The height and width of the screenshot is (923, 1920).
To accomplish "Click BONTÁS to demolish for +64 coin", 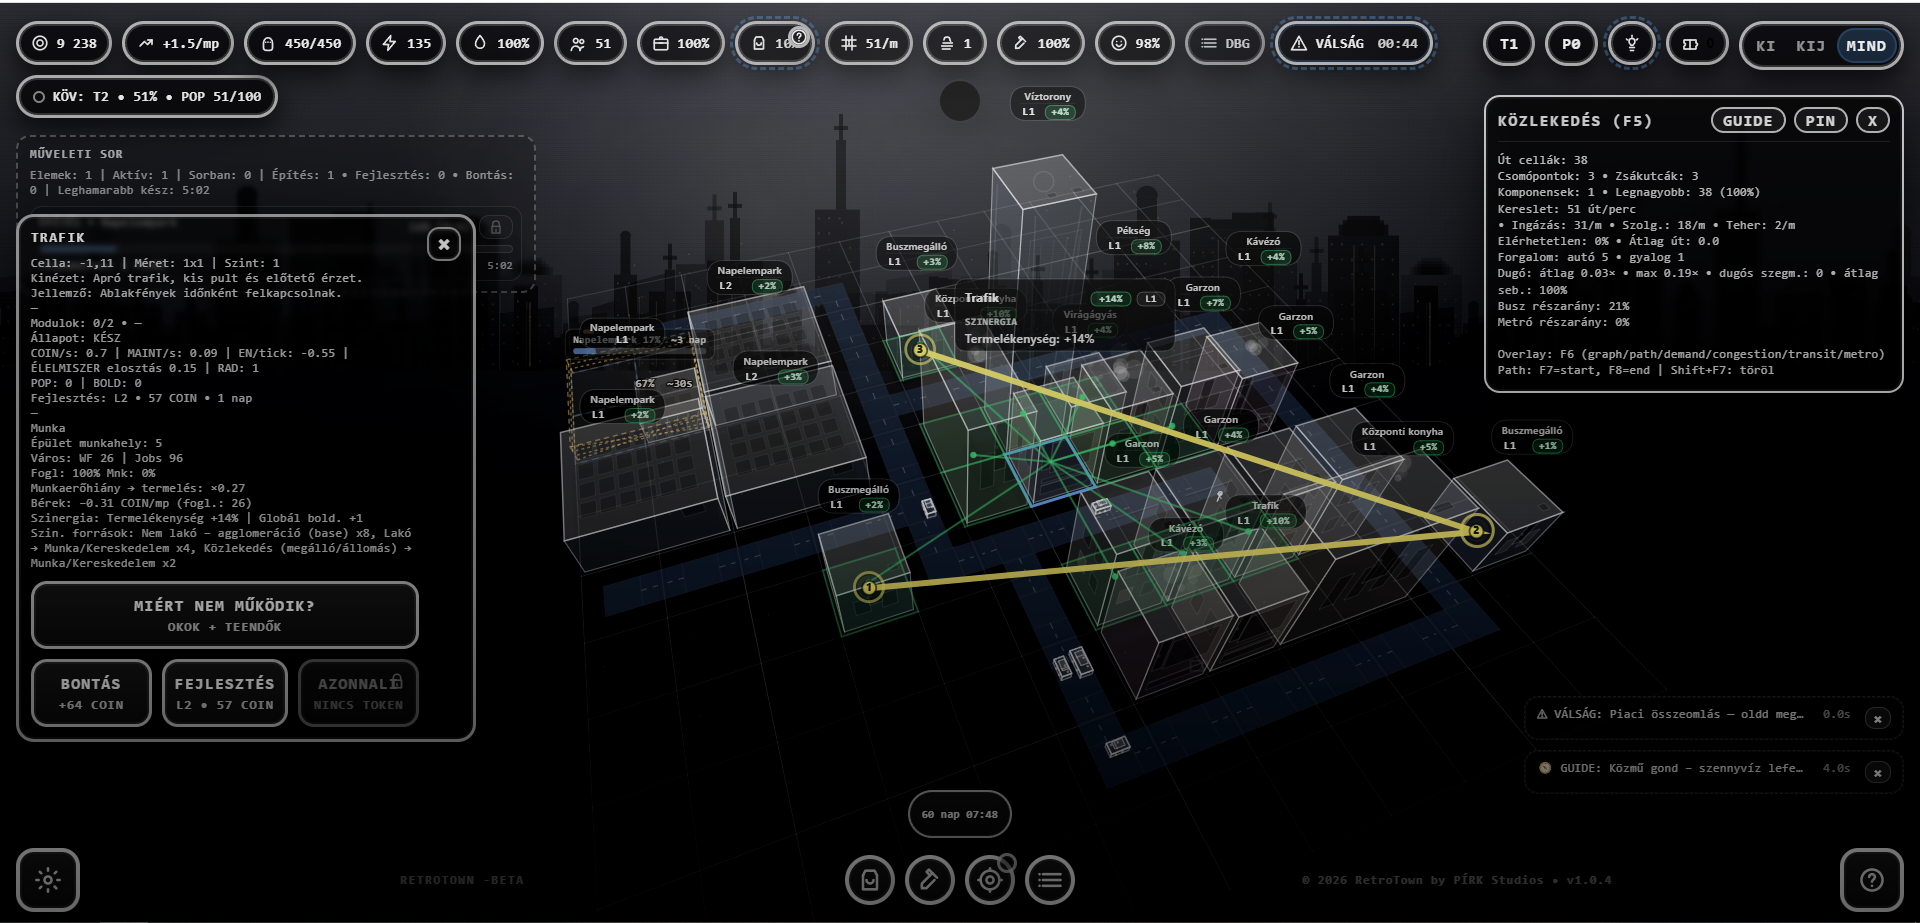I will click(x=91, y=693).
